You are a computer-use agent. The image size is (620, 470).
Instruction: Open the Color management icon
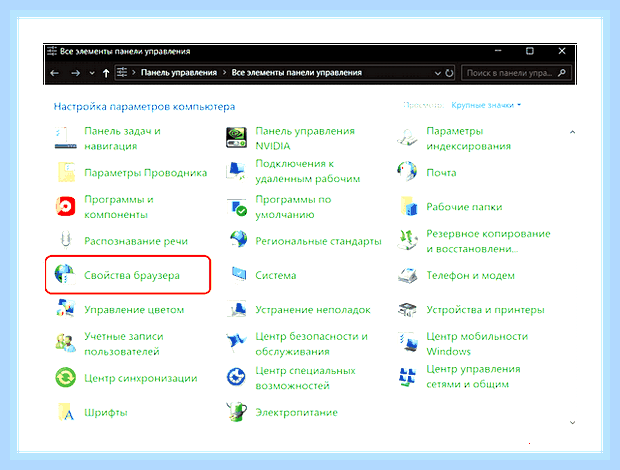coord(66,309)
